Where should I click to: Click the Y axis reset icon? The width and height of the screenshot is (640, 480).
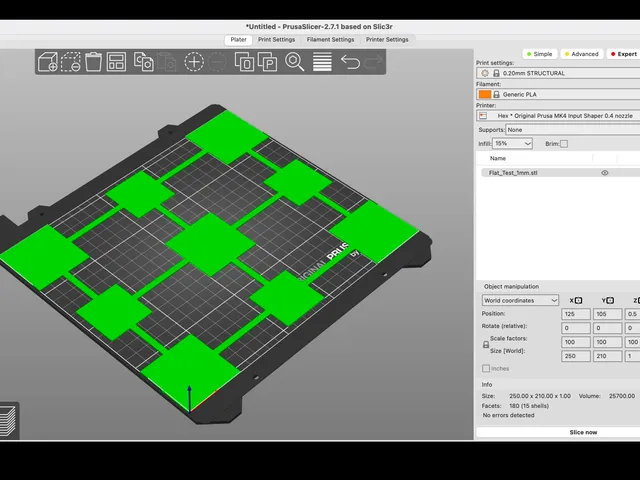610,300
